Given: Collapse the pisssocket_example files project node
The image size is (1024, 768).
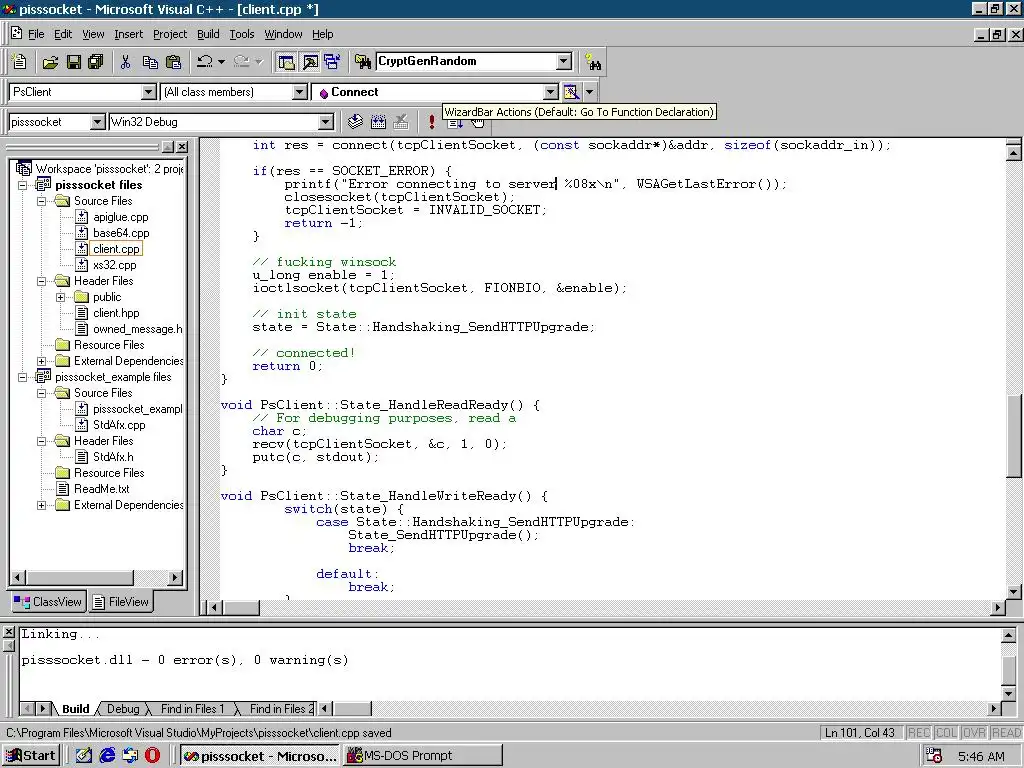Looking at the screenshot, I should click(23, 377).
